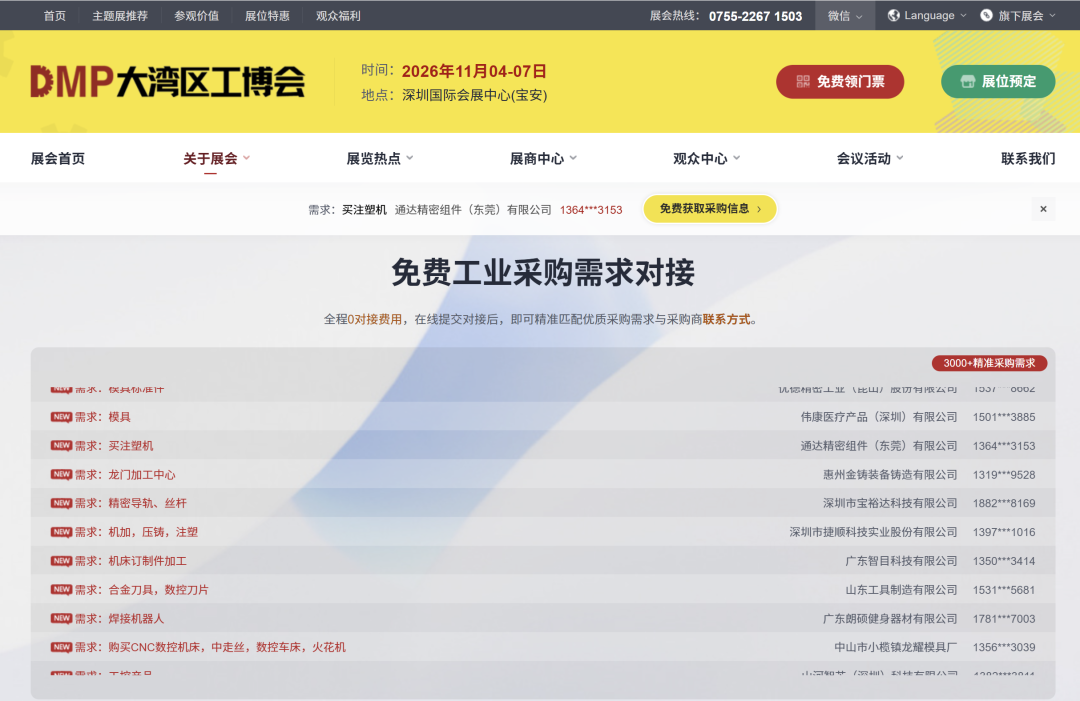Click the date 2026年11月04-07日
This screenshot has width=1080, height=701.
tap(474, 71)
